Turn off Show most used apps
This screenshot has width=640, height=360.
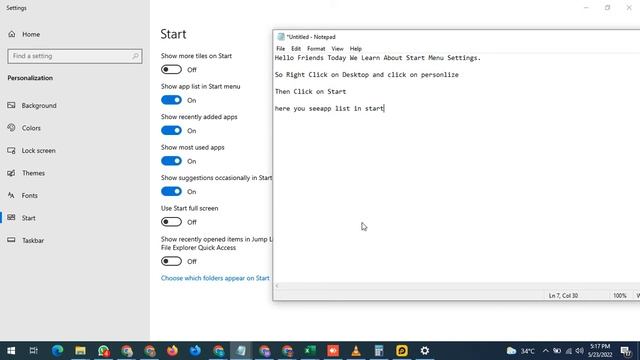pos(171,161)
